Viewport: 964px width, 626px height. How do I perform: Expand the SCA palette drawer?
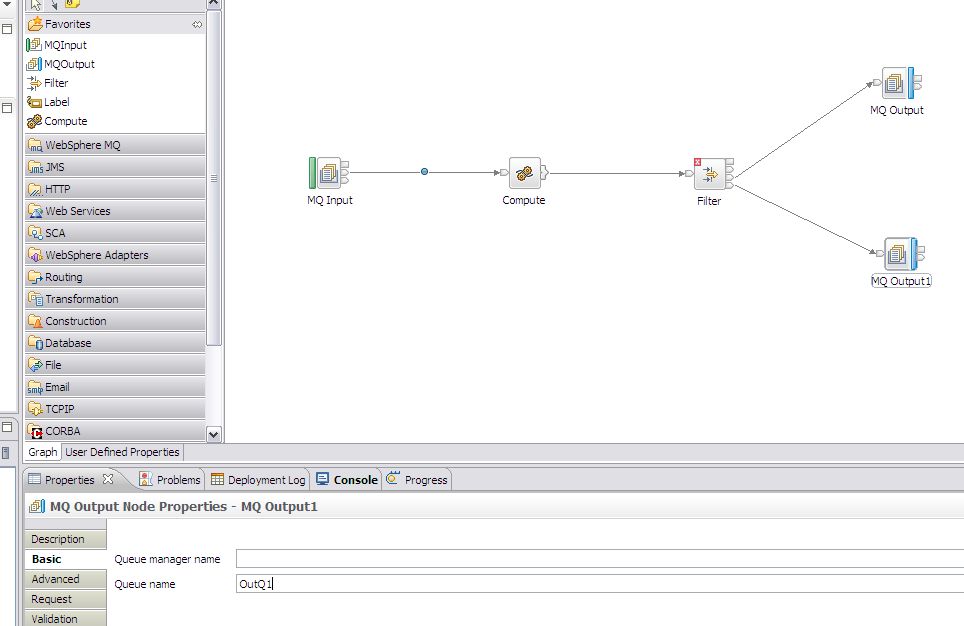pyautogui.click(x=115, y=233)
